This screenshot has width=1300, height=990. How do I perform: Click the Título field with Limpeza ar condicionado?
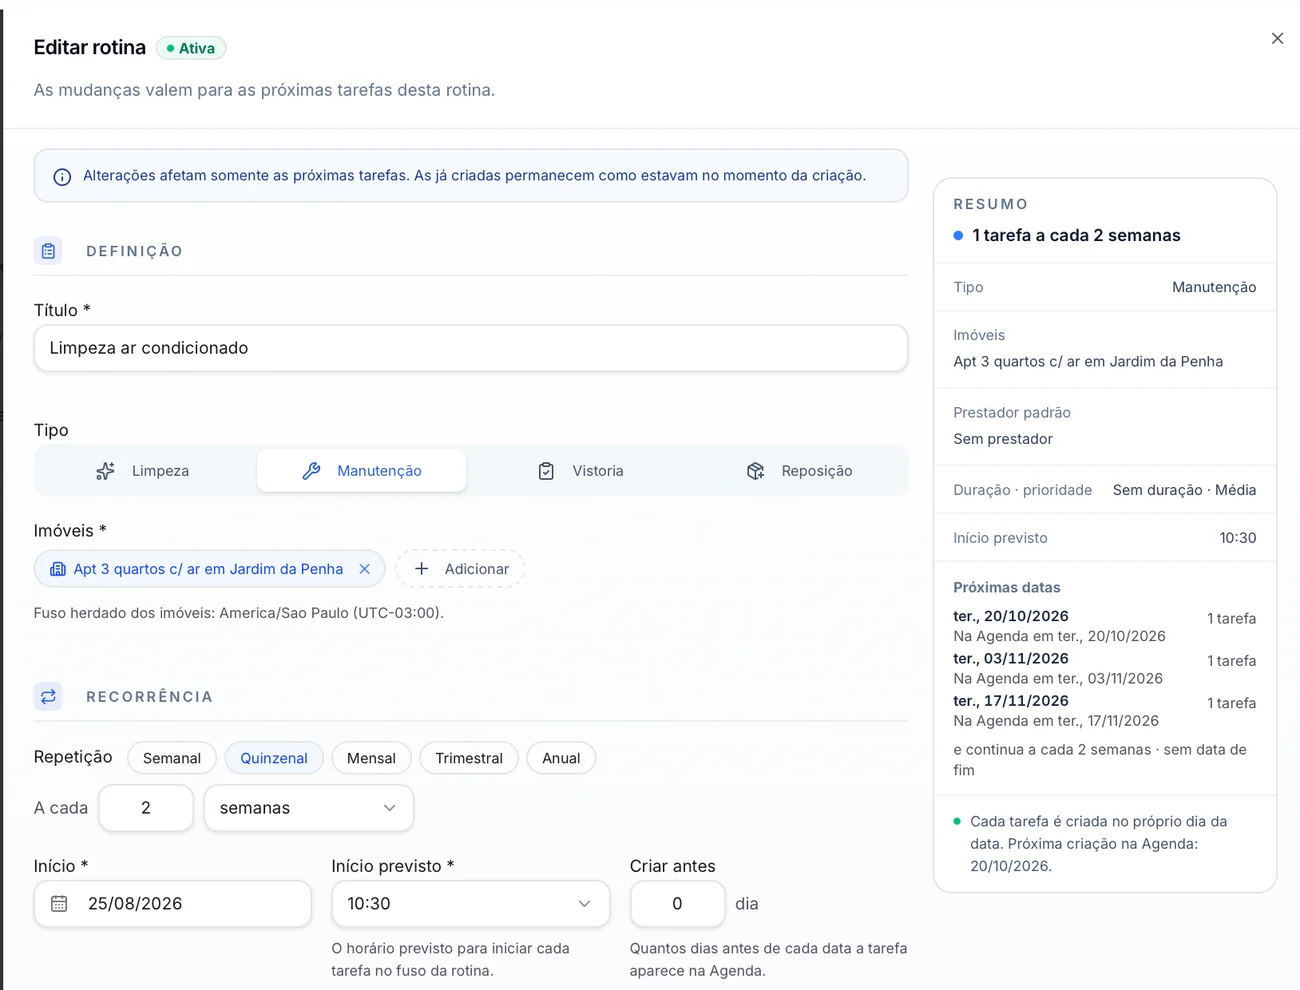coord(471,348)
